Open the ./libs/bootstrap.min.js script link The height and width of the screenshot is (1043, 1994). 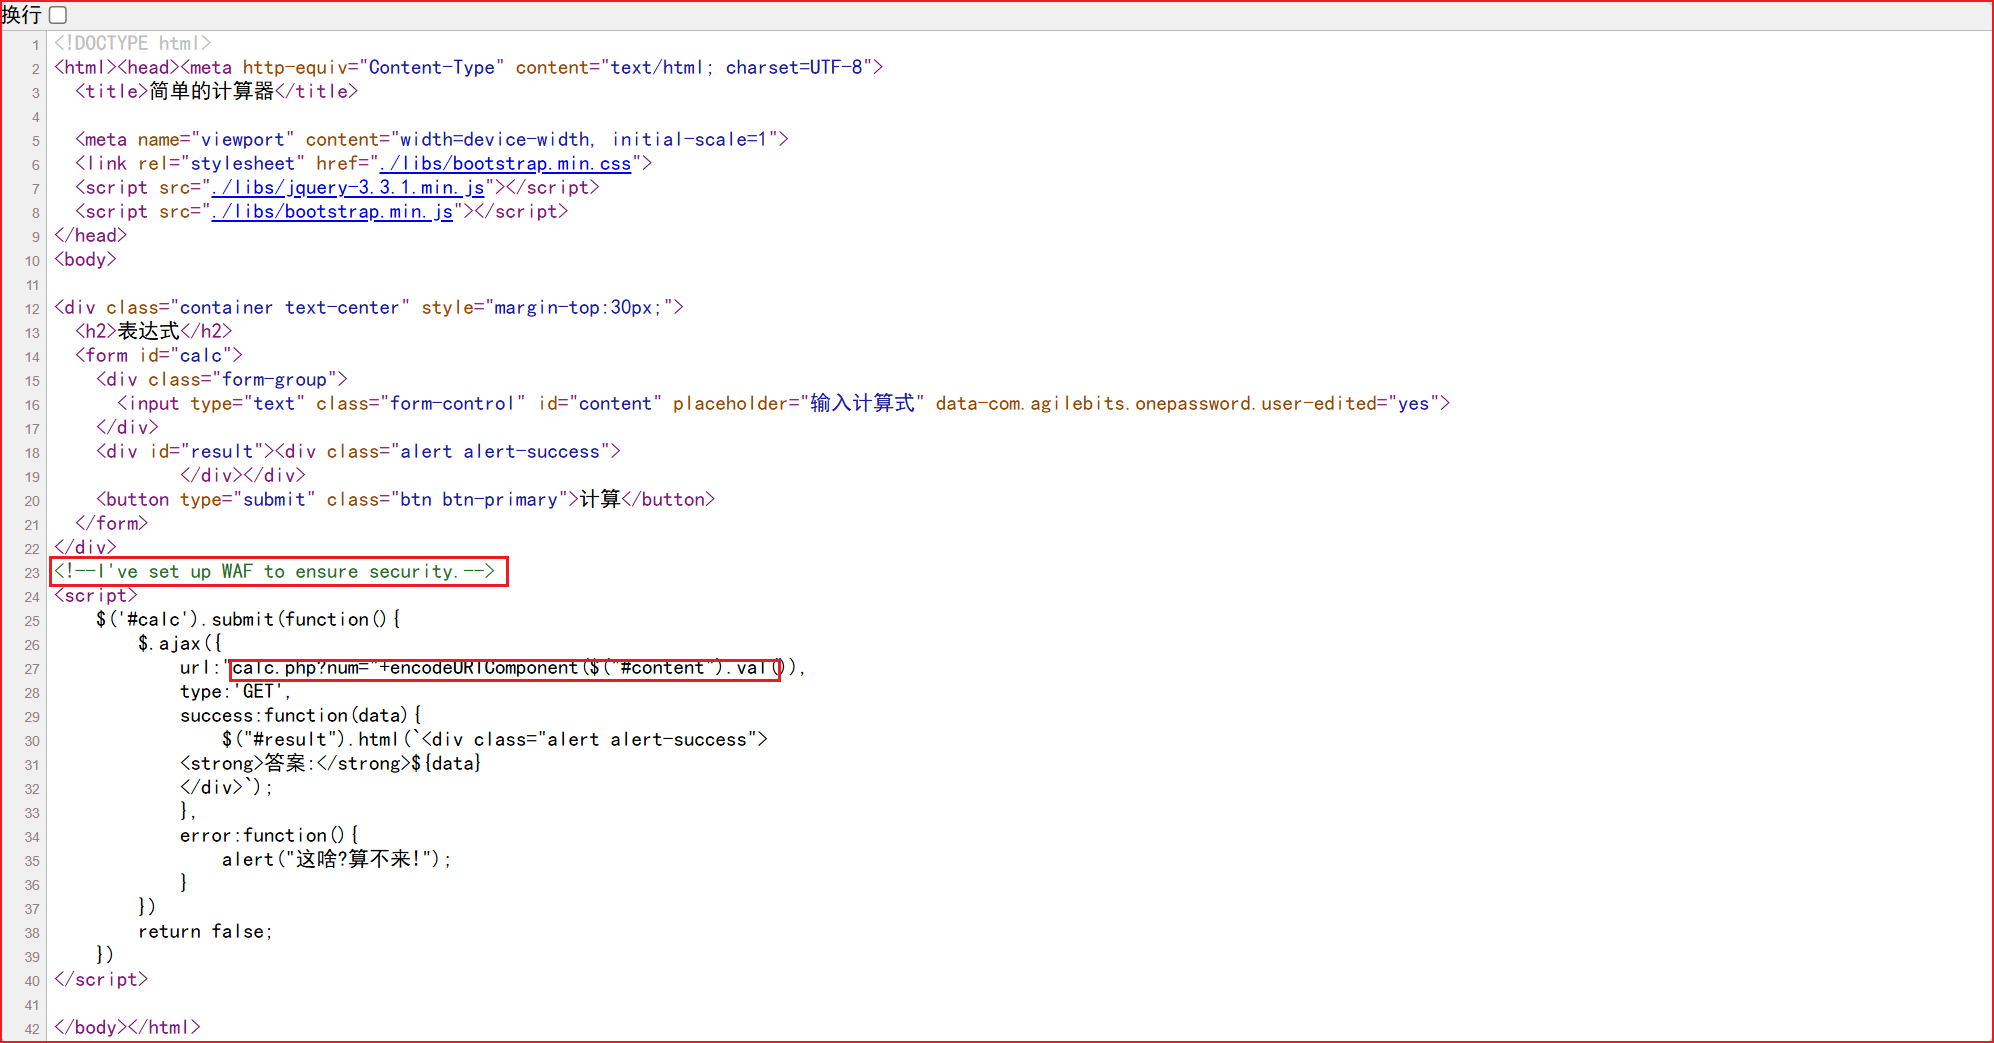tap(332, 211)
